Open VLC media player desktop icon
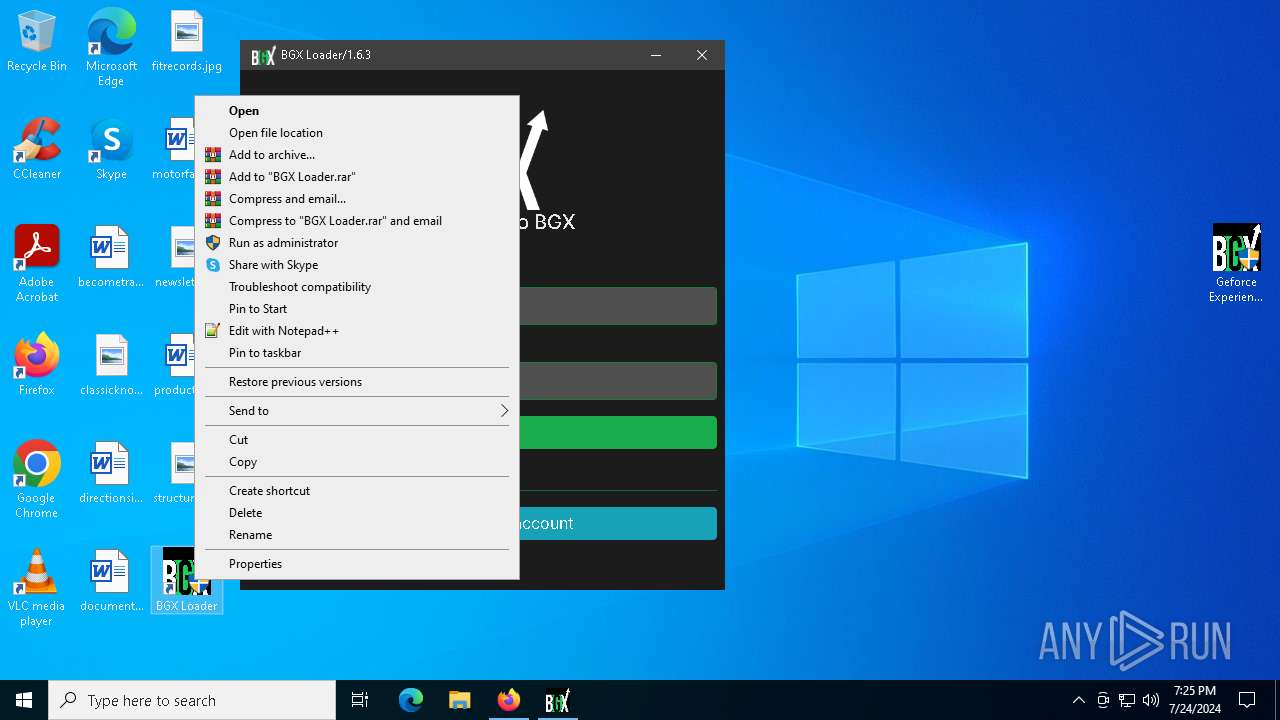The width and height of the screenshot is (1280, 720). [x=37, y=588]
